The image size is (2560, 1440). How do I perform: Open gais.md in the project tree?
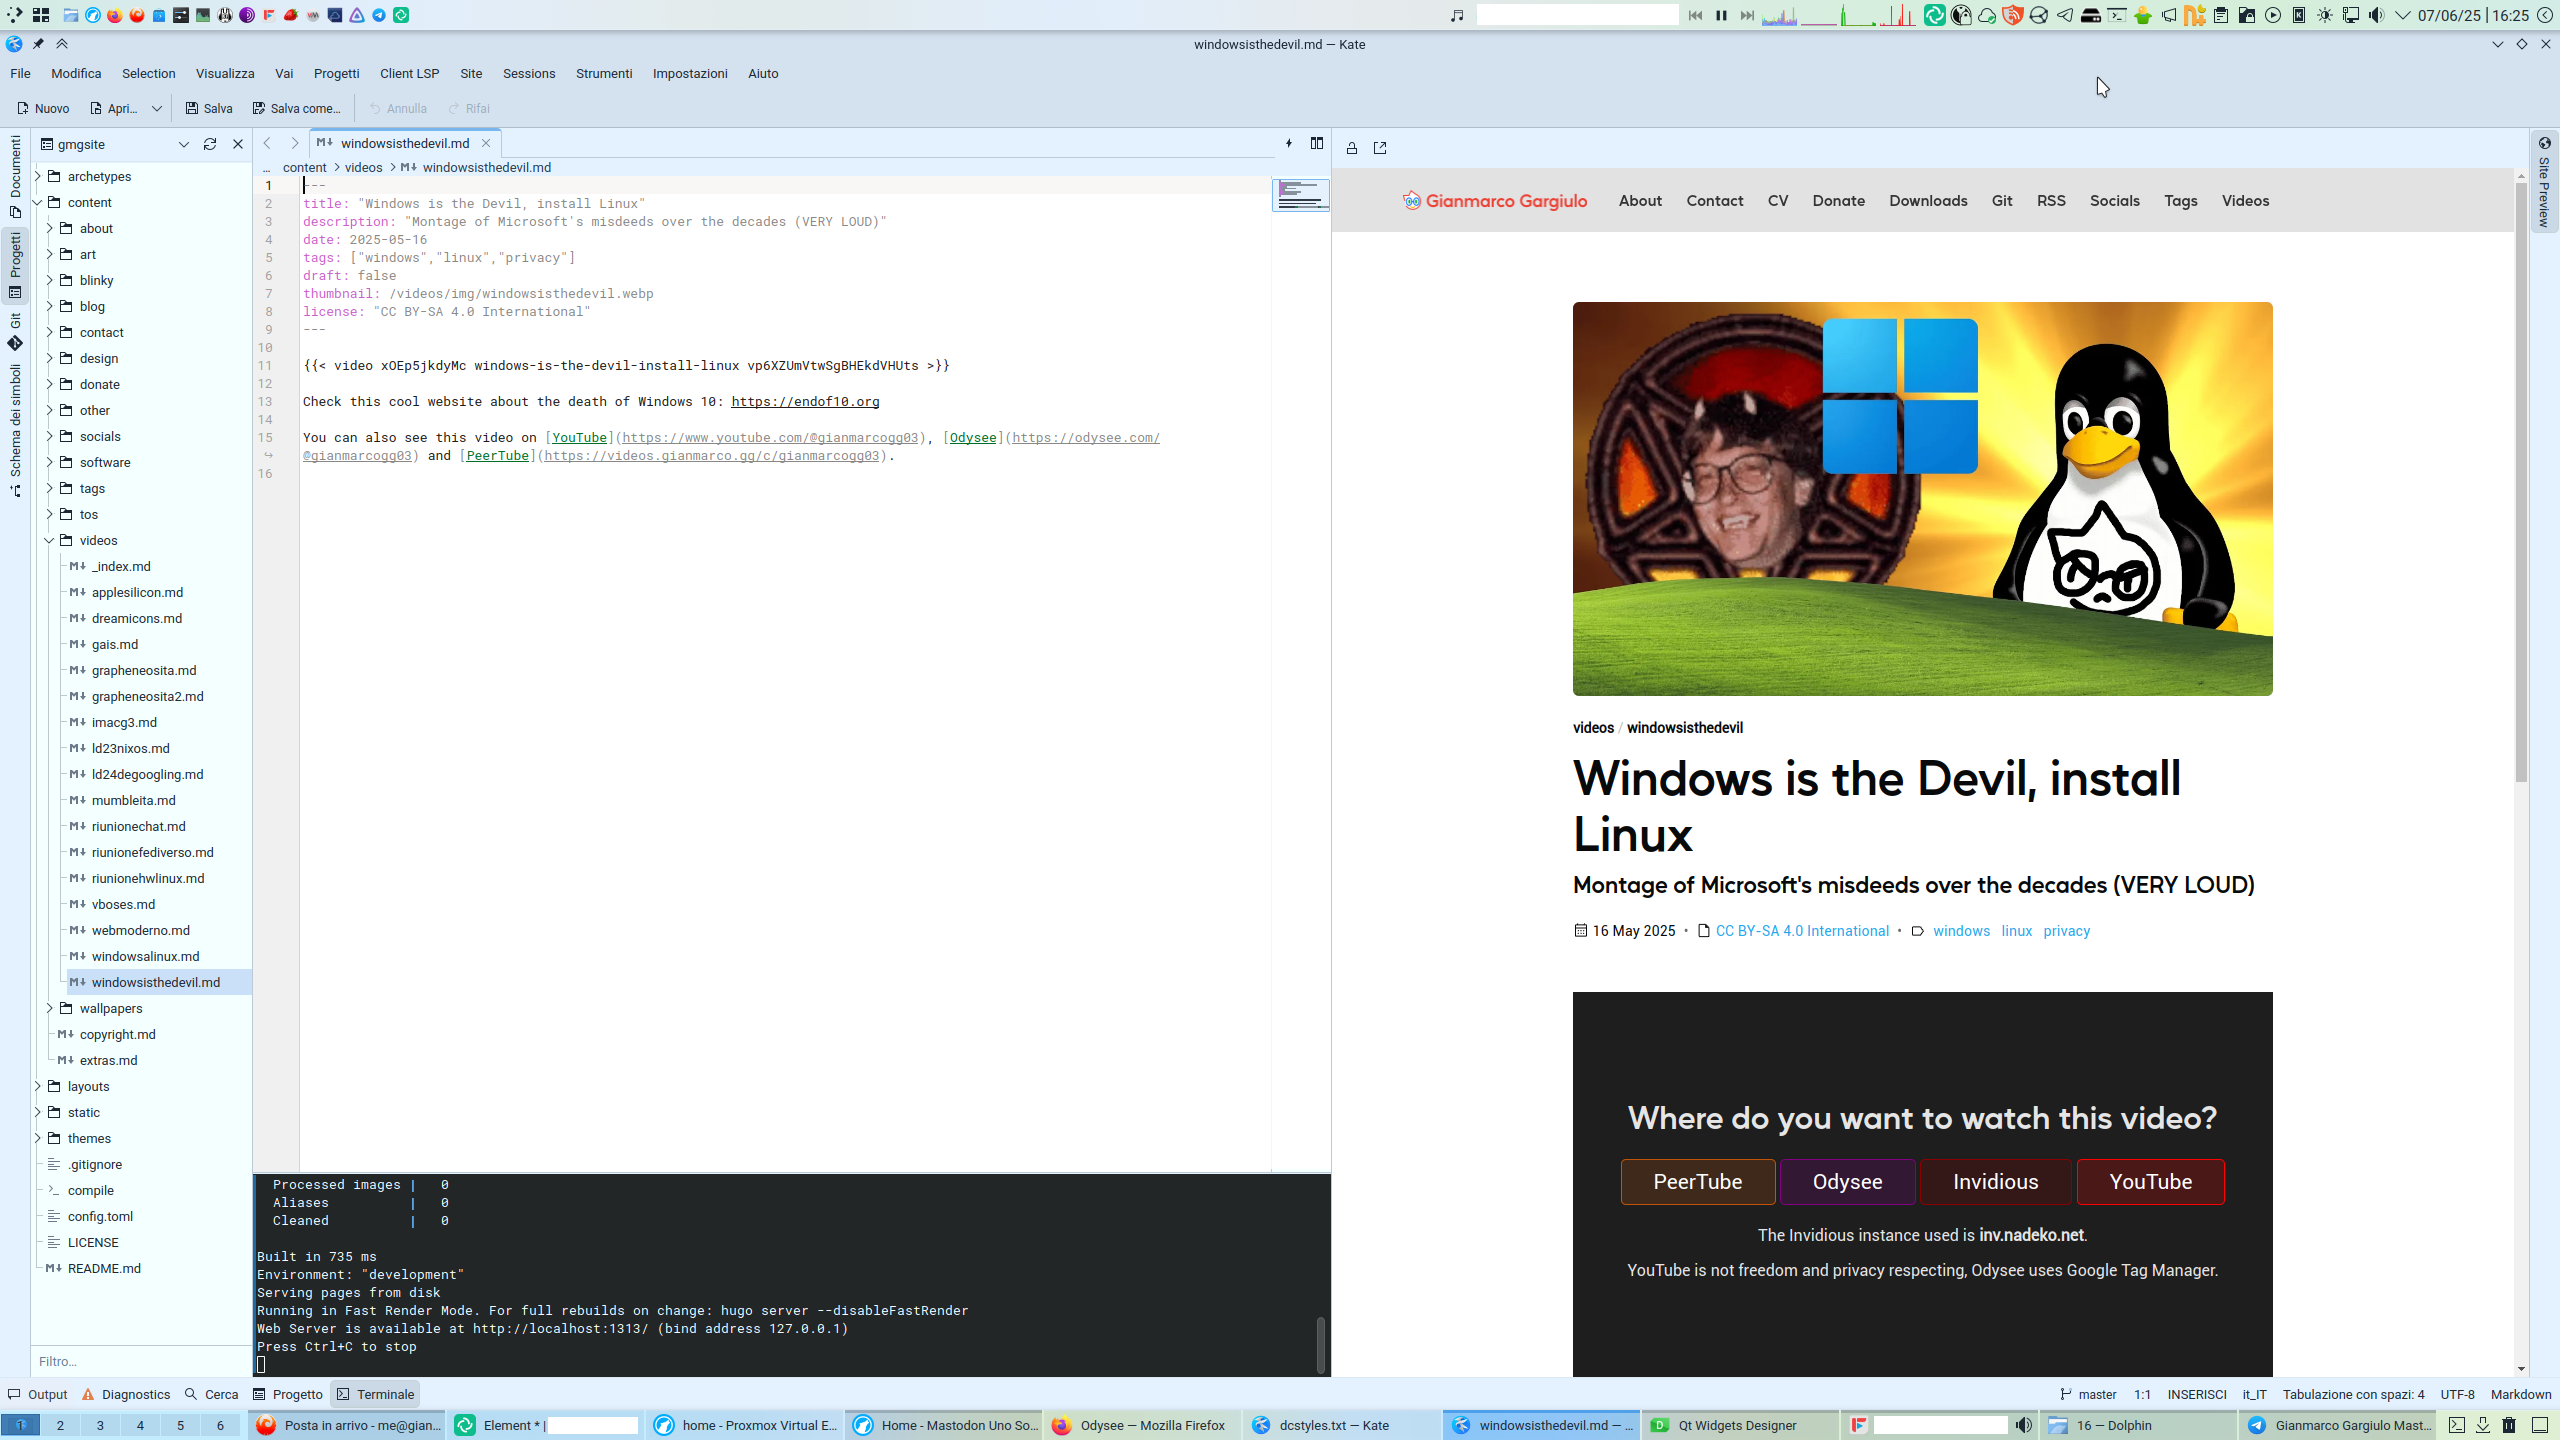coord(114,644)
